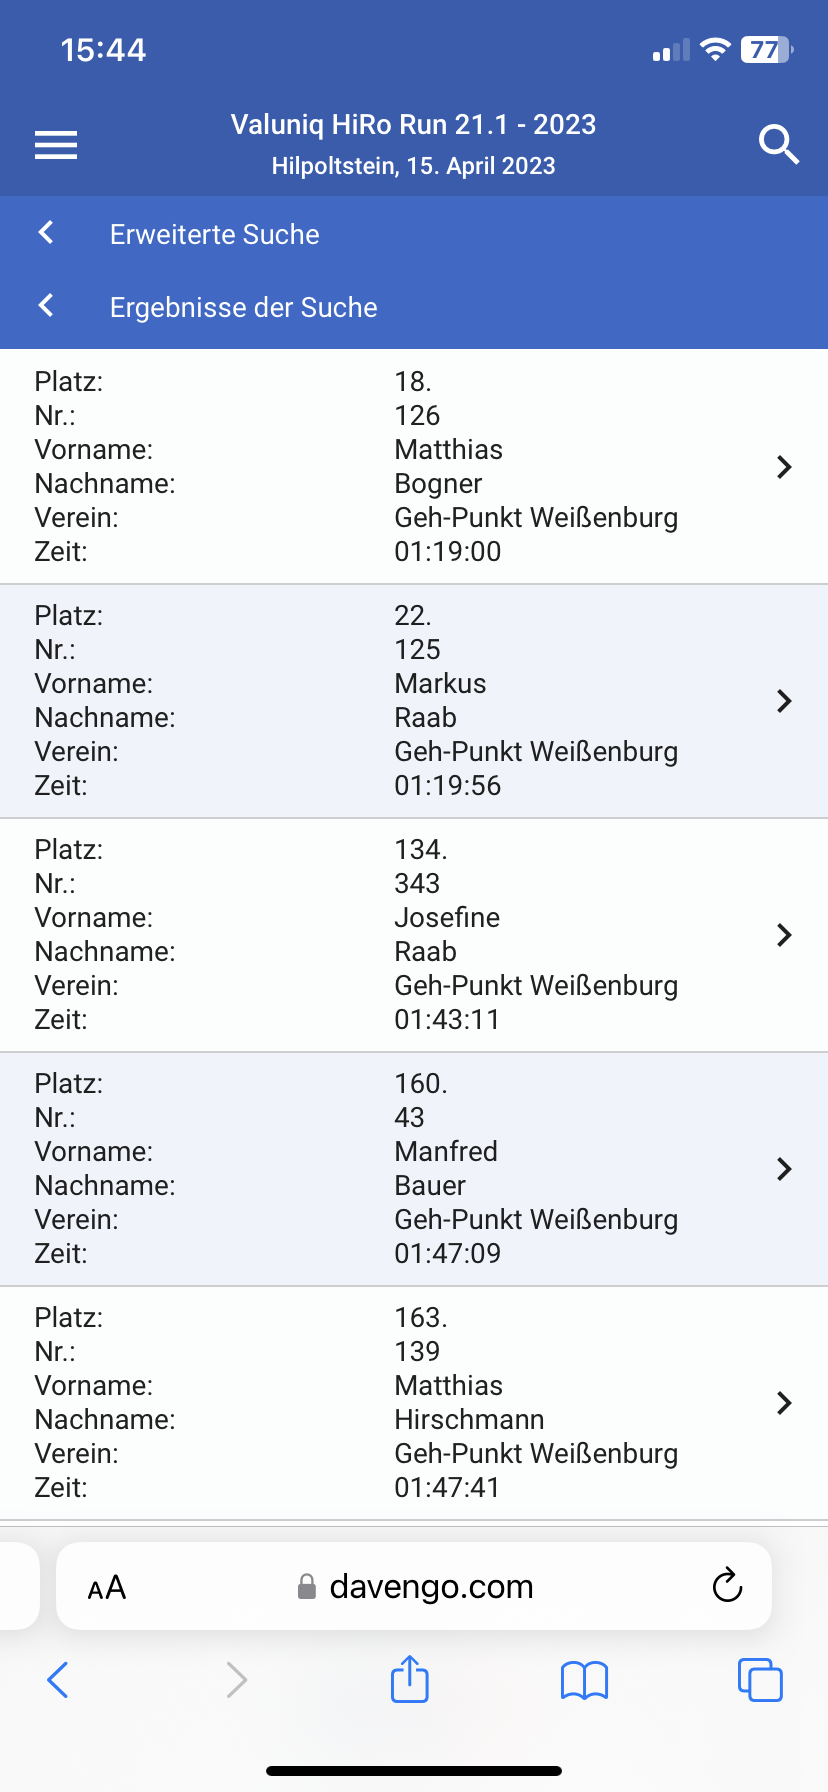Go back from Erweiterte Suche
The width and height of the screenshot is (828, 1792).
point(46,233)
